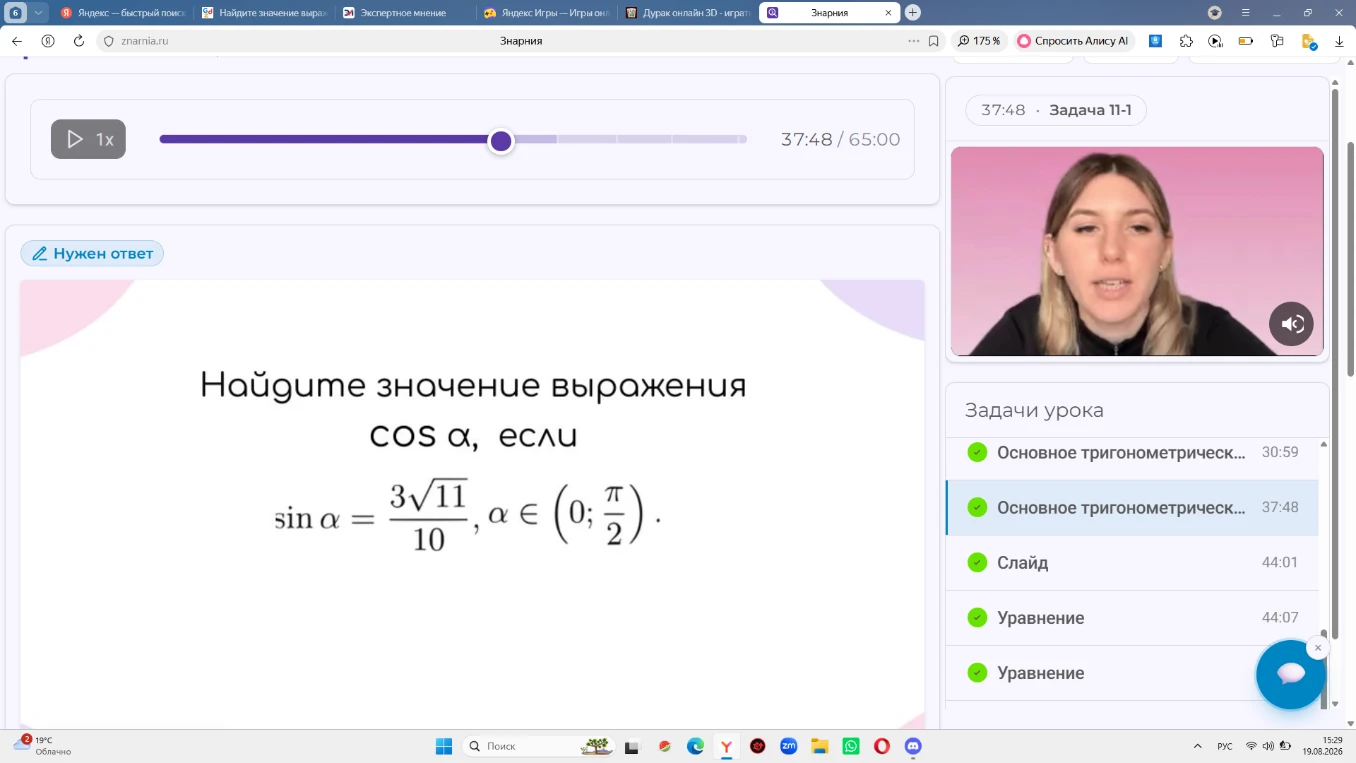Open File Explorer from the taskbar
The width and height of the screenshot is (1356, 763).
[820, 746]
